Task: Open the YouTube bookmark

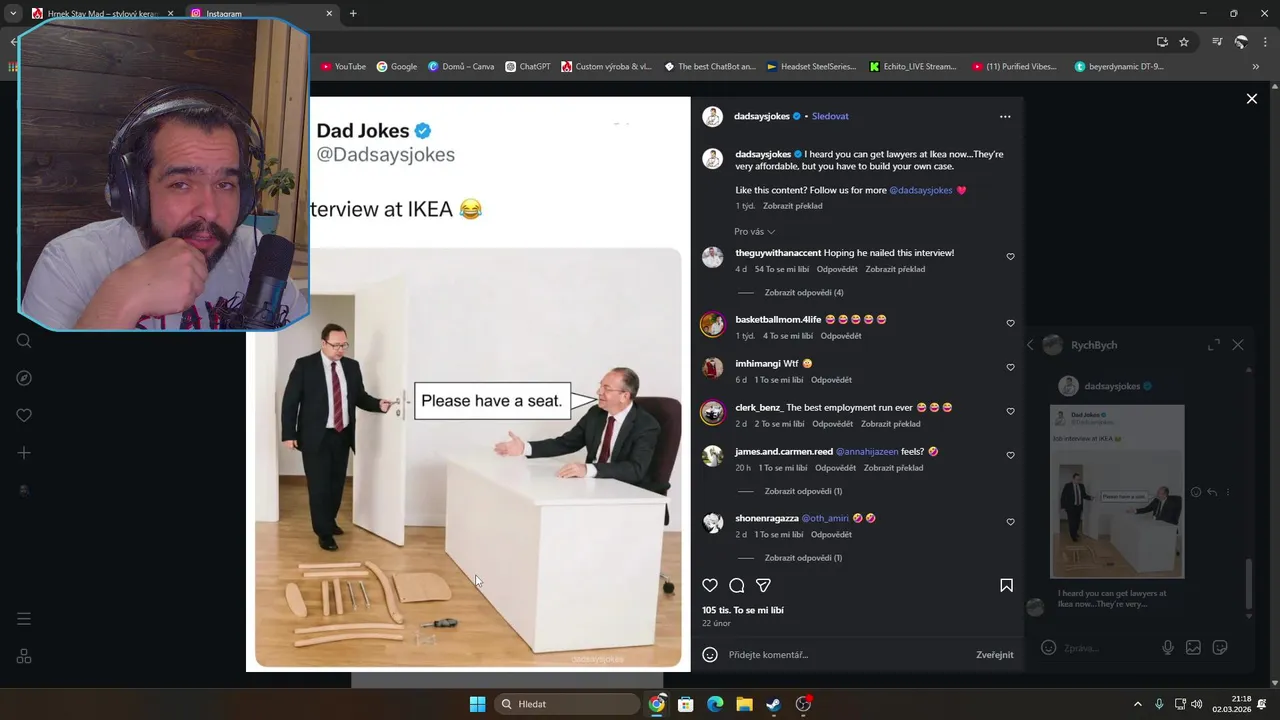Action: (x=343, y=67)
